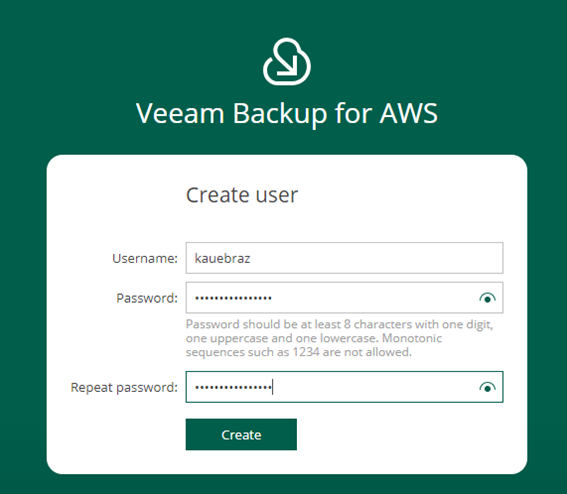Click the "Username:" label

point(145,258)
